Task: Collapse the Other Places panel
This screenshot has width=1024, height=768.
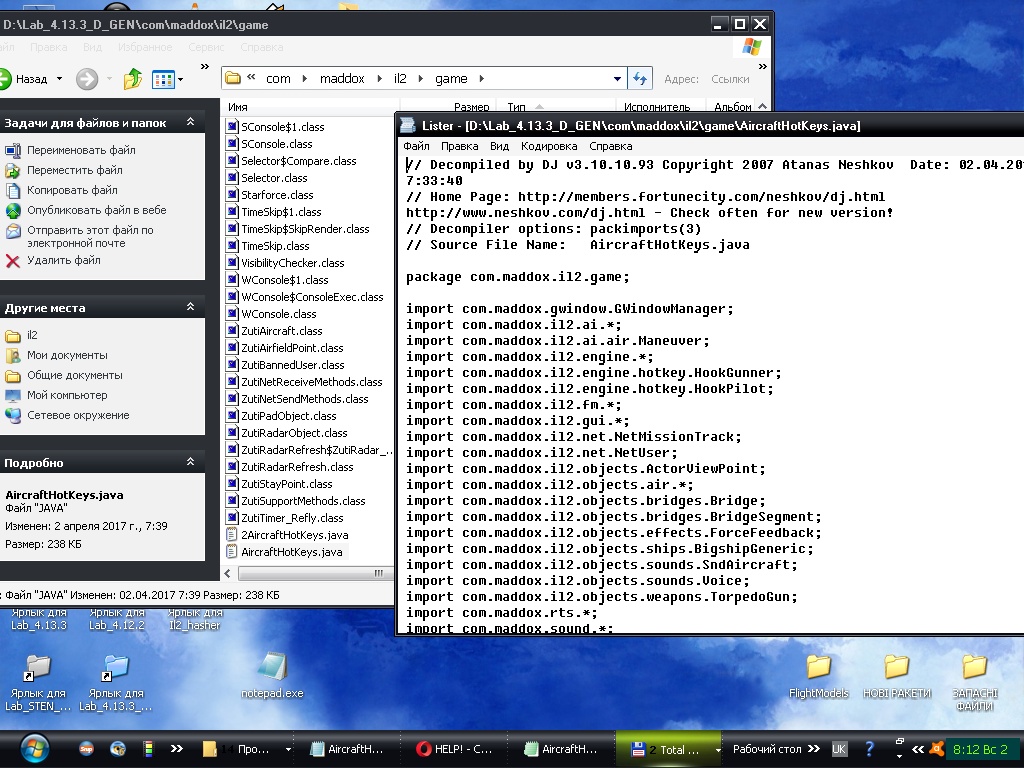Action: pyautogui.click(x=190, y=308)
